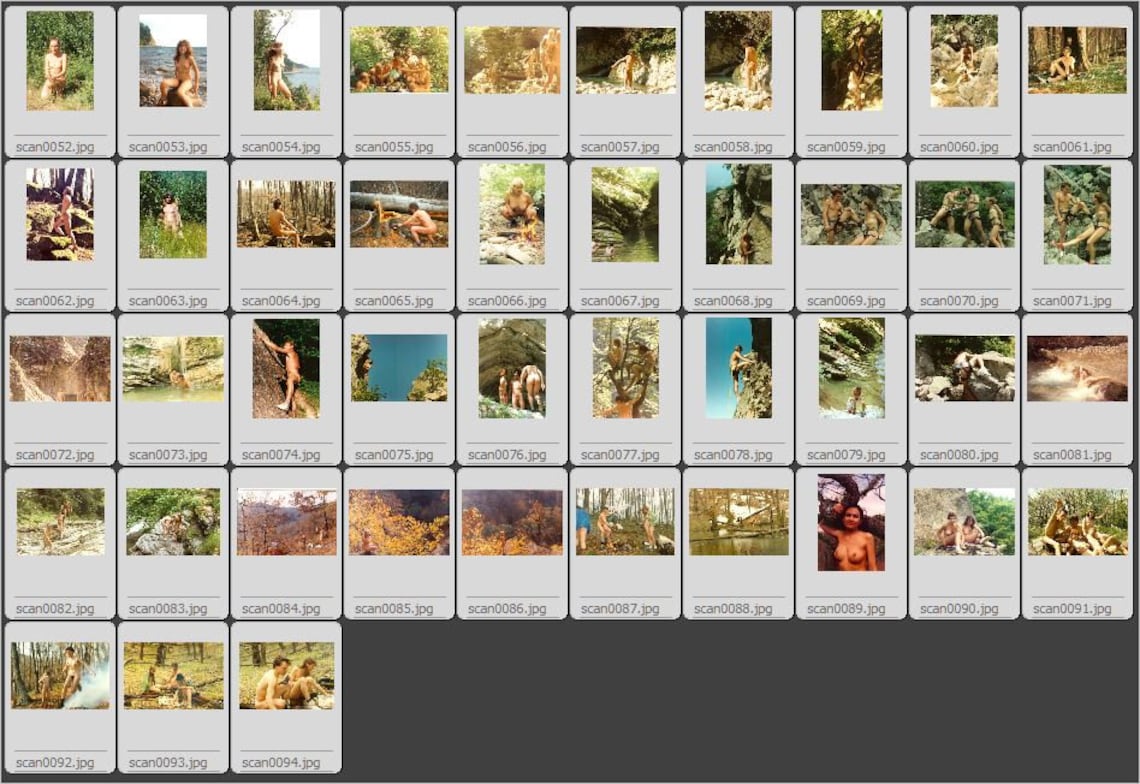Viewport: 1140px width, 784px height.
Task: Click the scan0091.jpg thumbnail
Action: tap(1077, 522)
